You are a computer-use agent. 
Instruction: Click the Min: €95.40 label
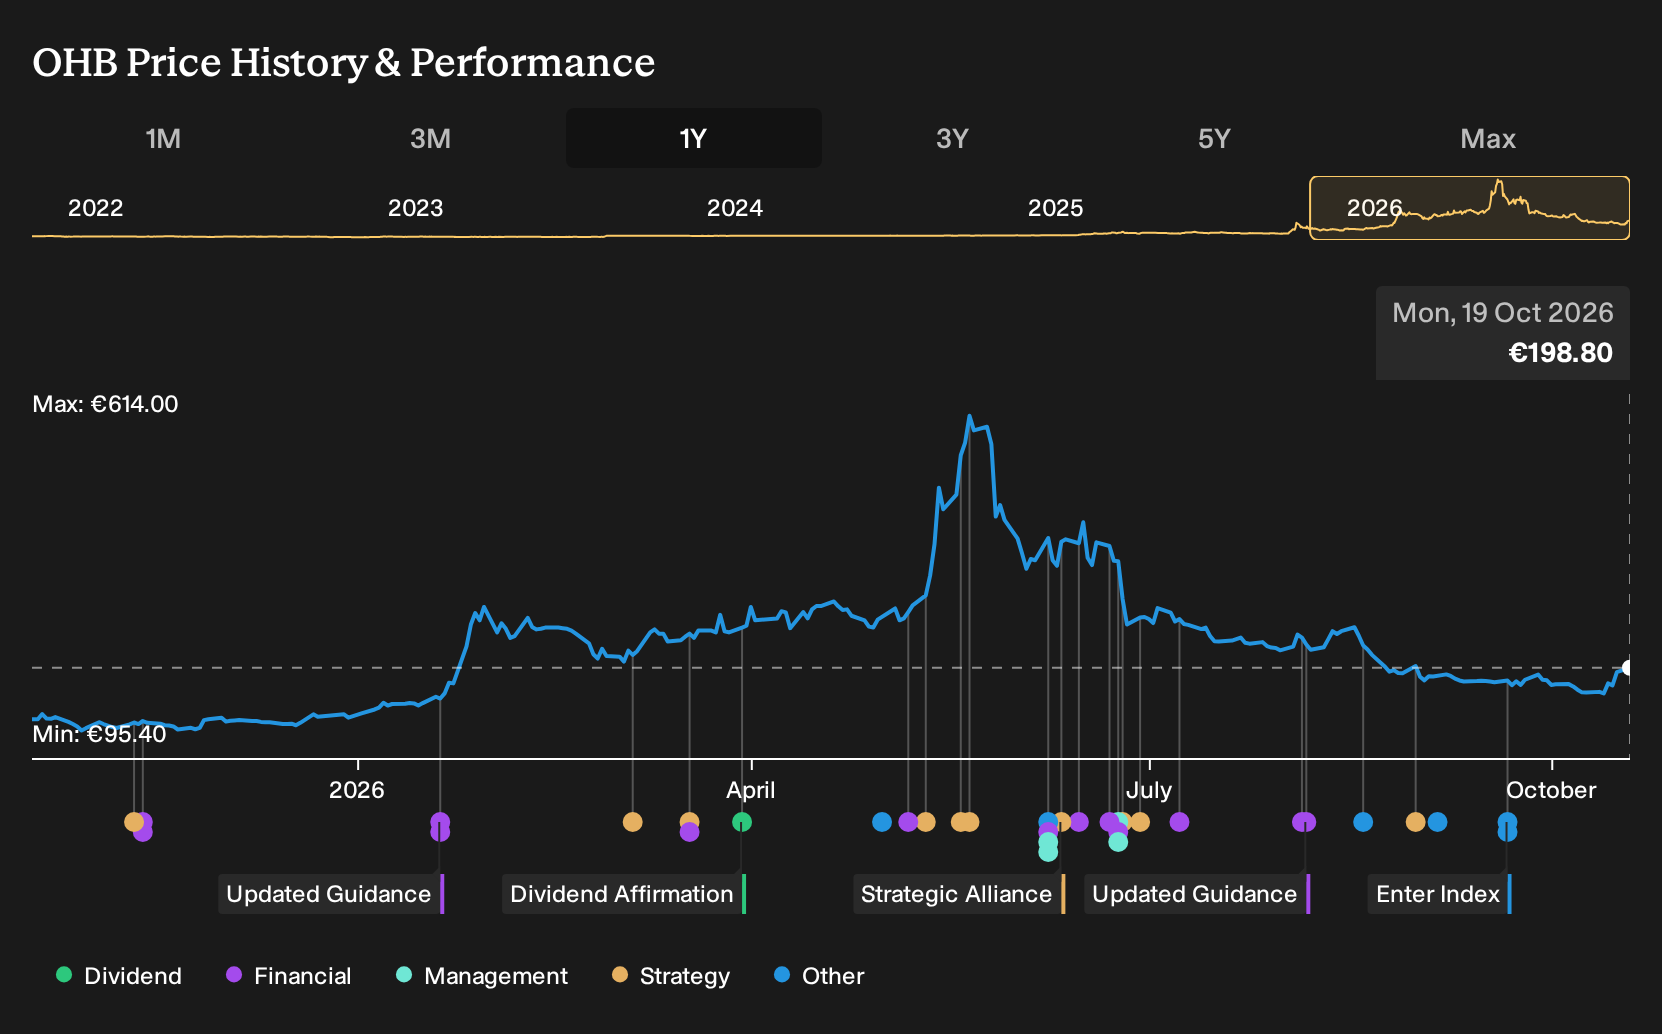pyautogui.click(x=99, y=734)
